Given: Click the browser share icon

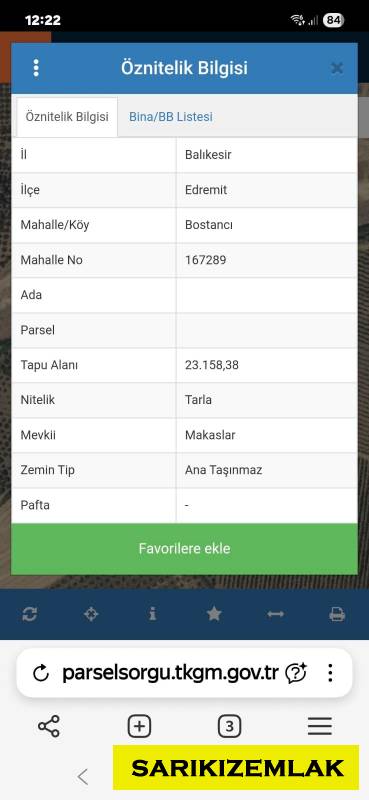Looking at the screenshot, I should pos(48,726).
